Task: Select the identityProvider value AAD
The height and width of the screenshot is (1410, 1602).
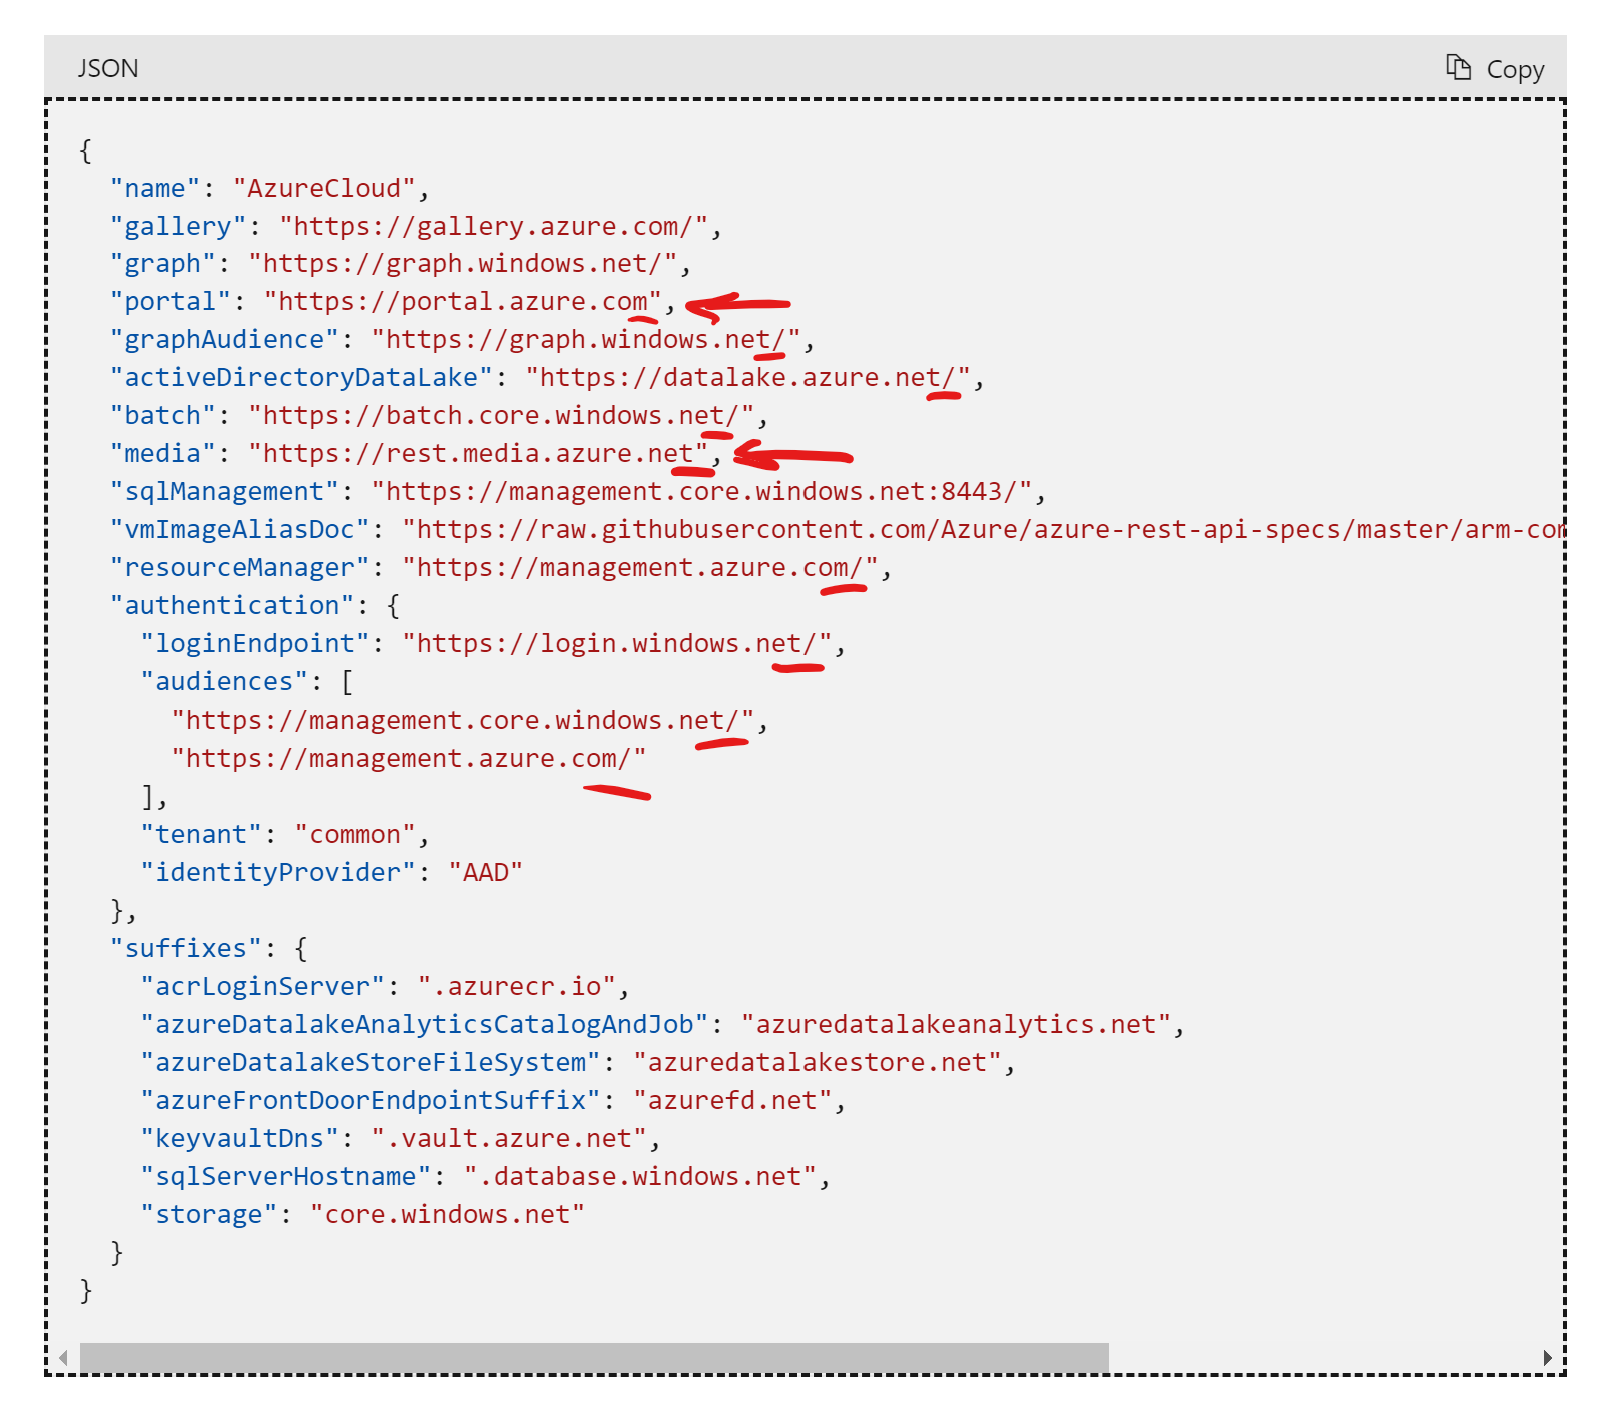Action: tap(485, 871)
